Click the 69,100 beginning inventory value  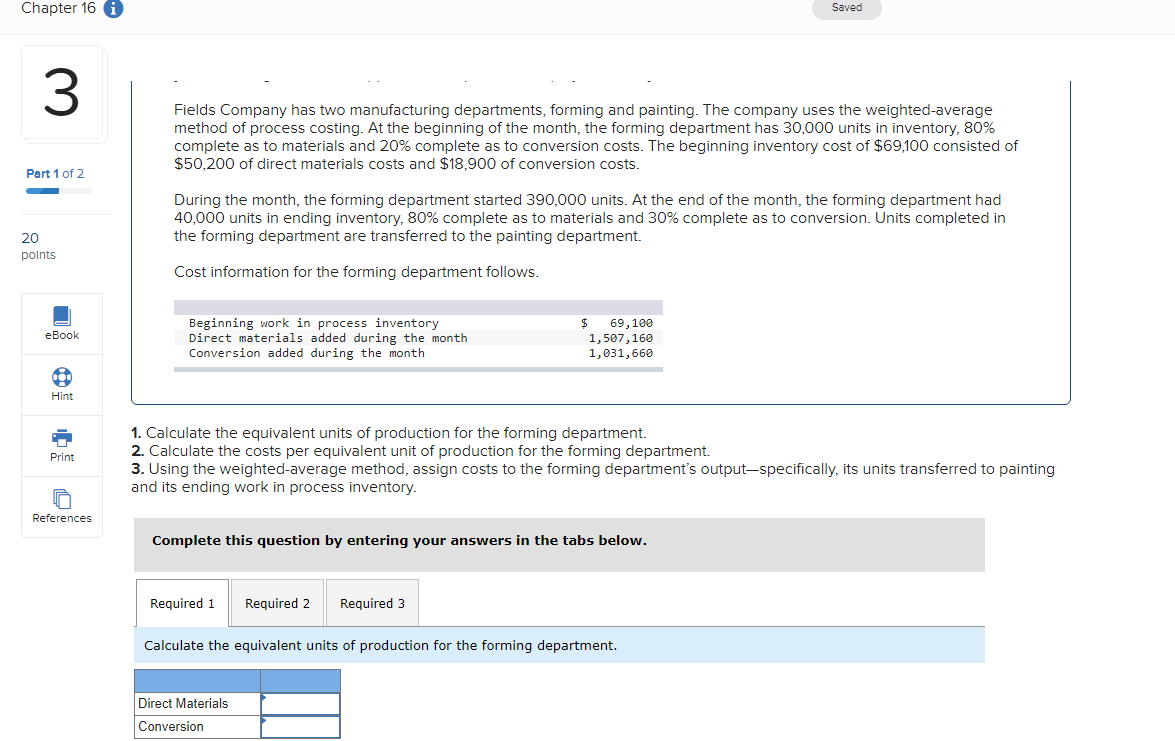coord(631,323)
